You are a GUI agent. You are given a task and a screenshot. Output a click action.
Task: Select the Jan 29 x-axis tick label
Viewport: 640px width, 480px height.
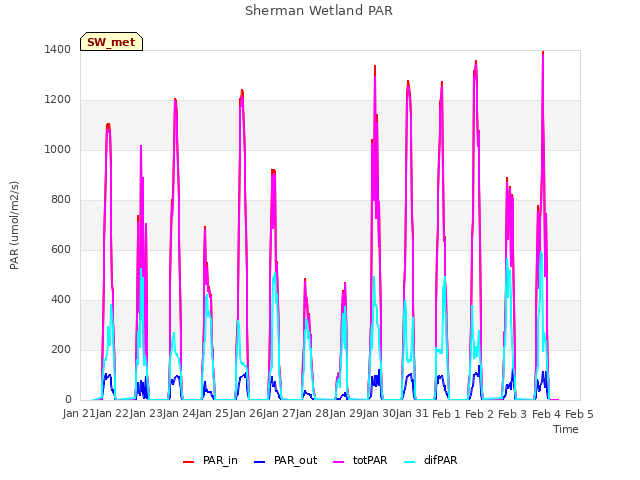click(x=346, y=414)
